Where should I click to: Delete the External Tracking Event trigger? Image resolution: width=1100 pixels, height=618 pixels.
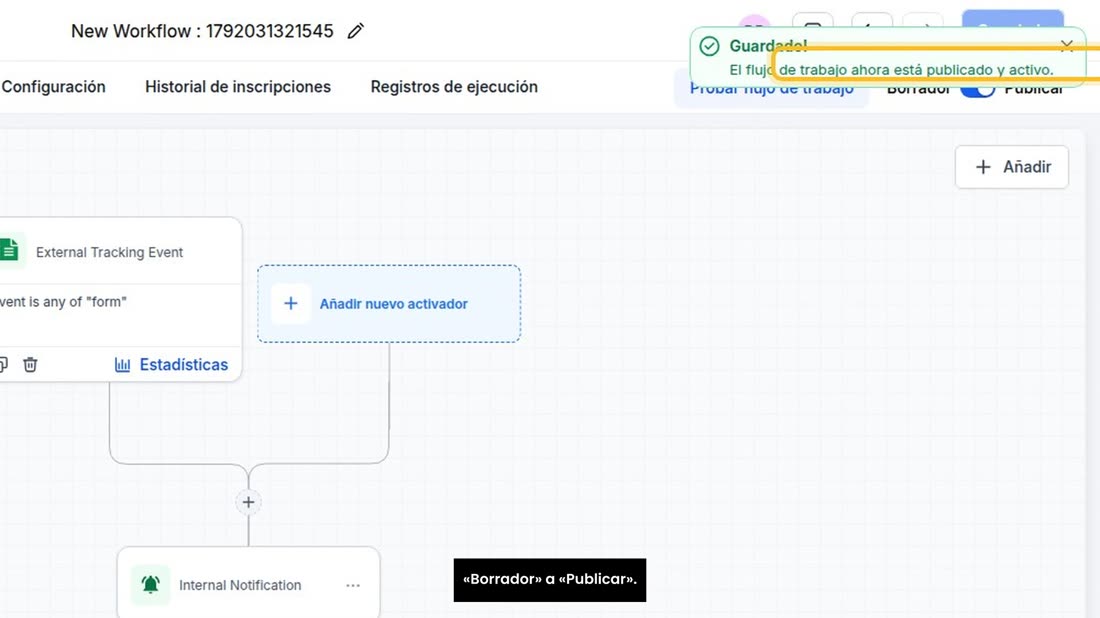30,365
